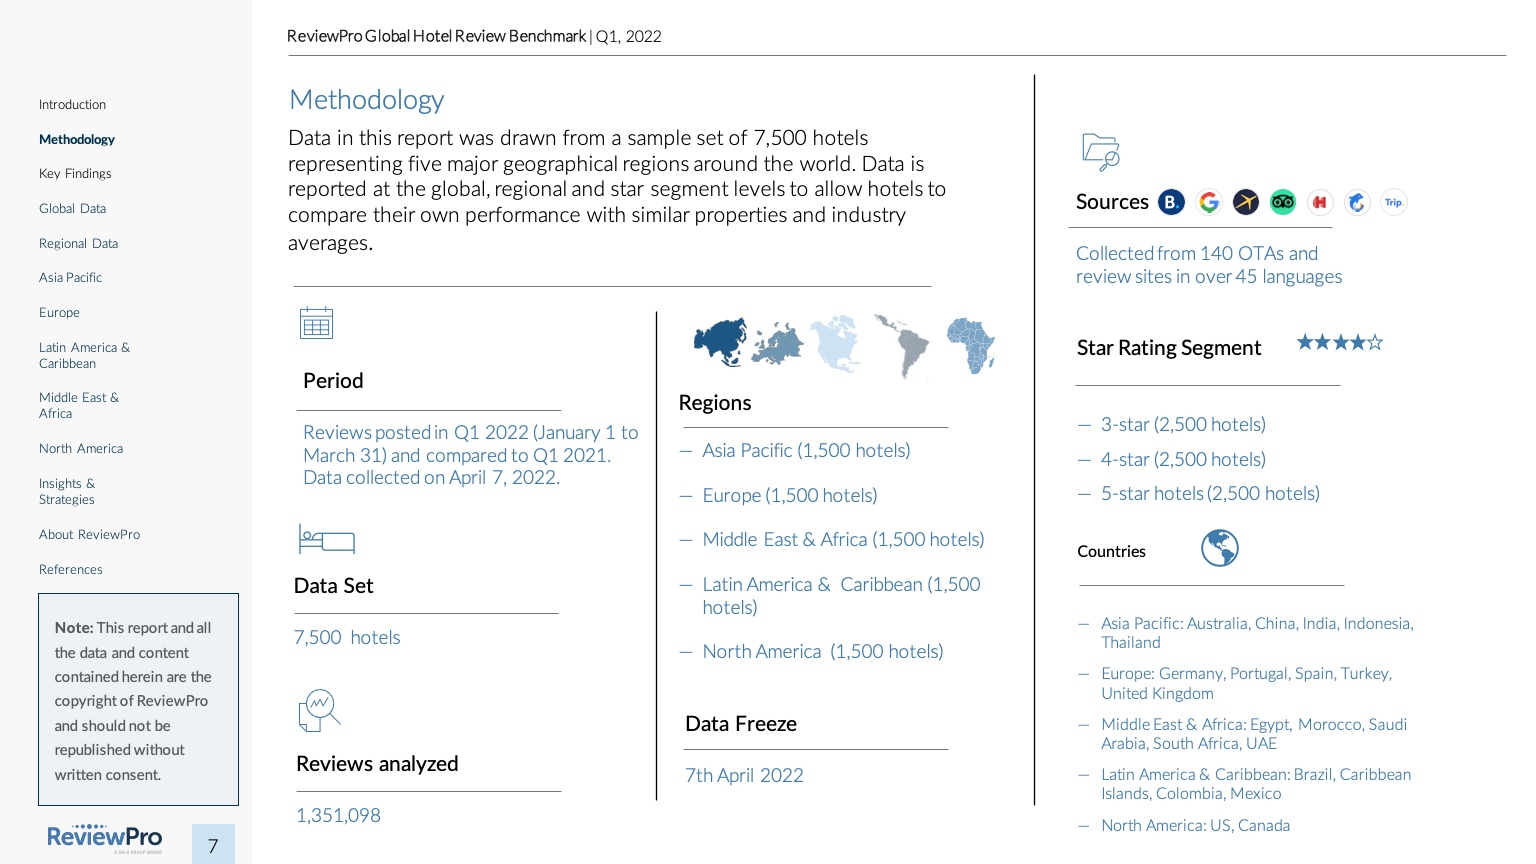The image size is (1536, 864).
Task: Click the Tripadvisor owl icon
Action: click(1283, 202)
